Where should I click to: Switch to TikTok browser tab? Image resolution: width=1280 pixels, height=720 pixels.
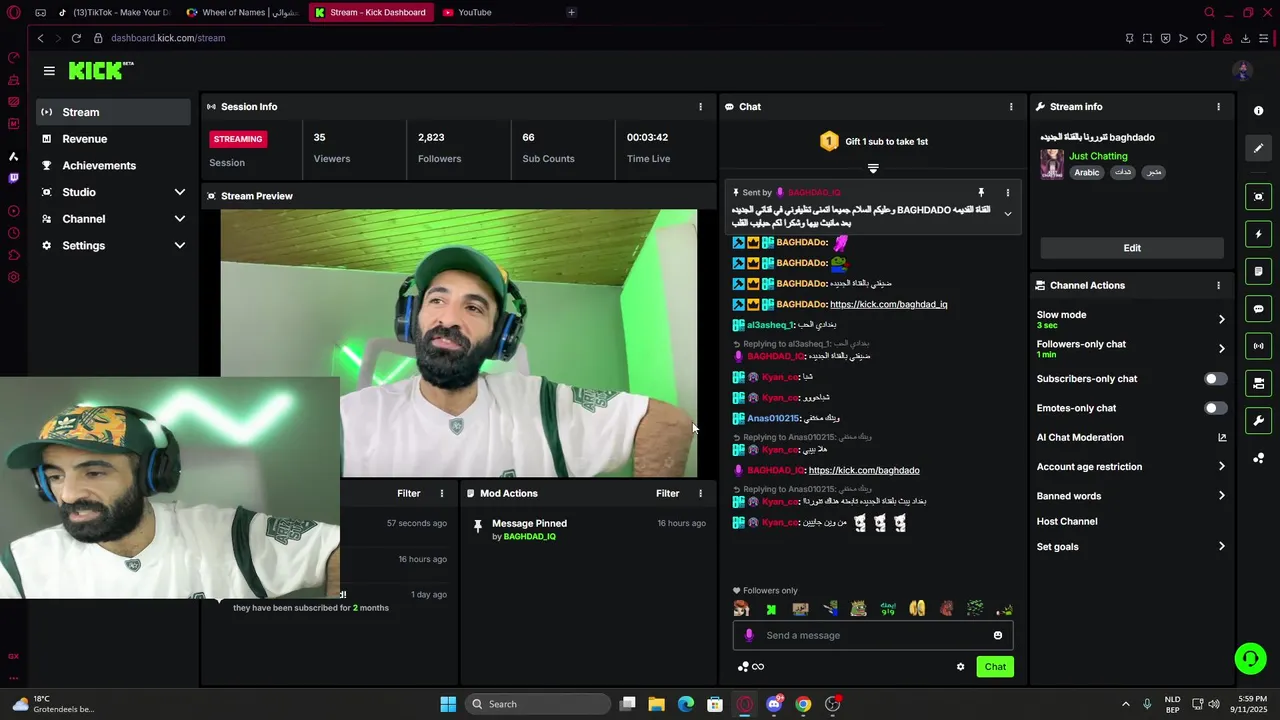115,12
